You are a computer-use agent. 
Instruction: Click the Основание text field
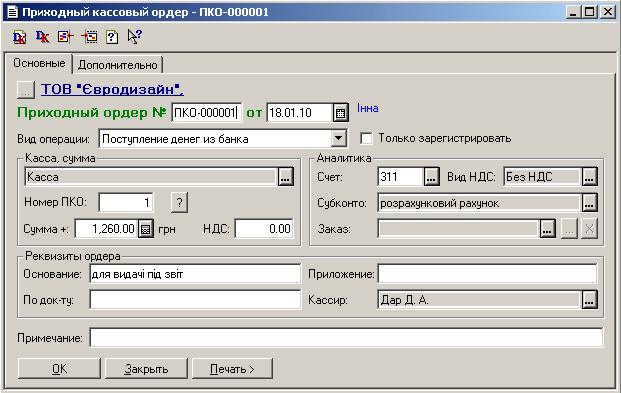[x=195, y=274]
